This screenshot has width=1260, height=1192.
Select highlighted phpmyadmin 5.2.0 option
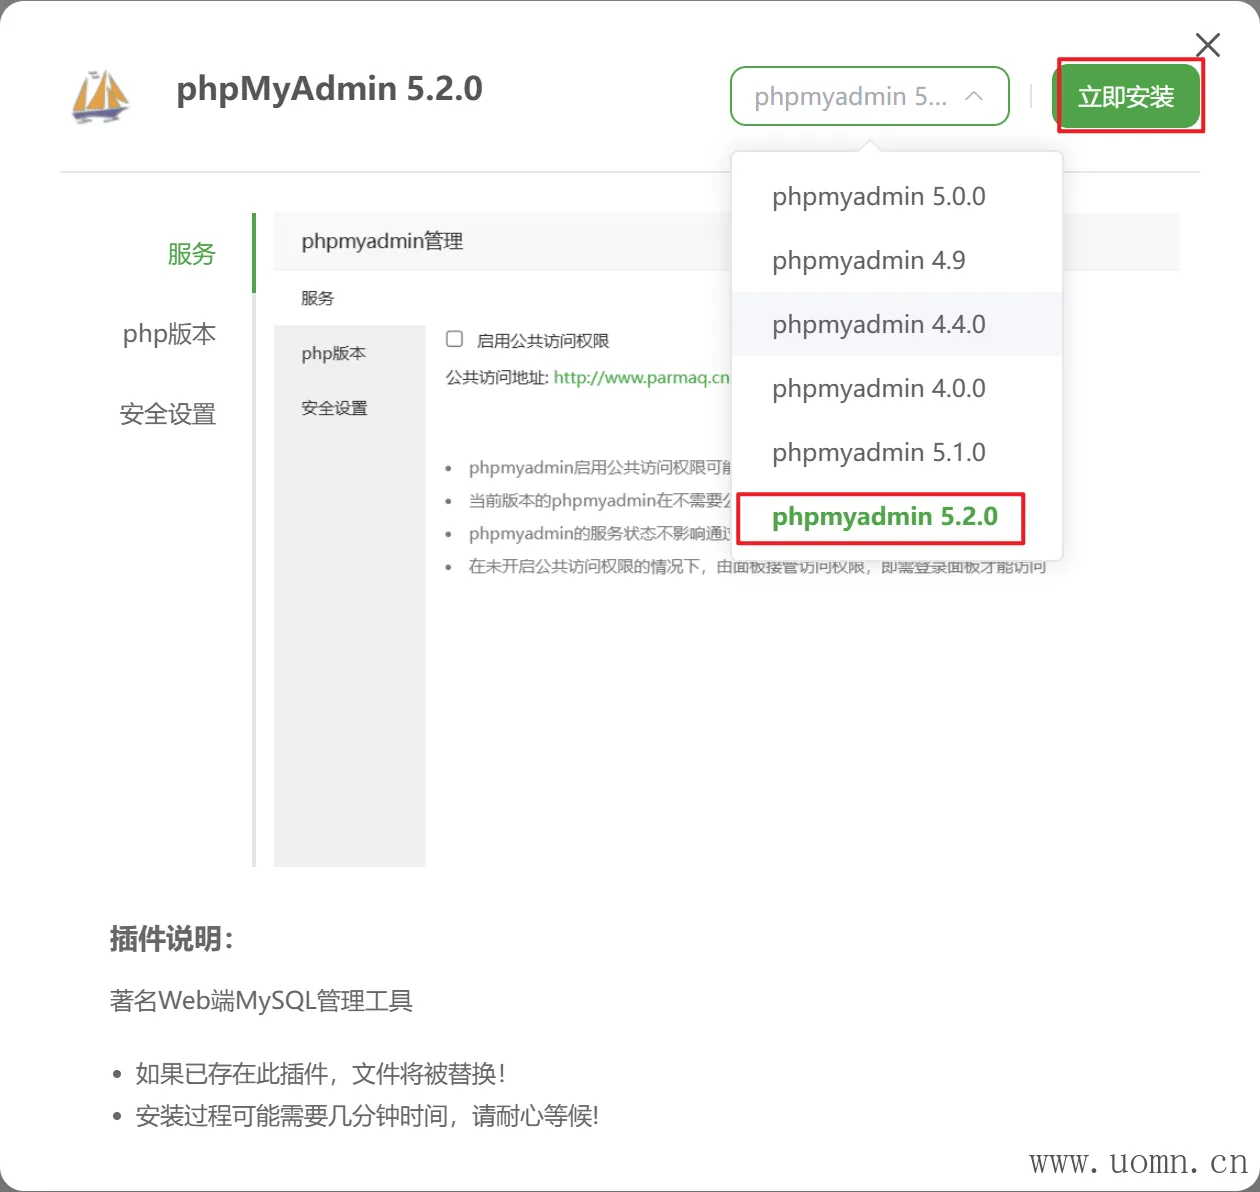[884, 516]
